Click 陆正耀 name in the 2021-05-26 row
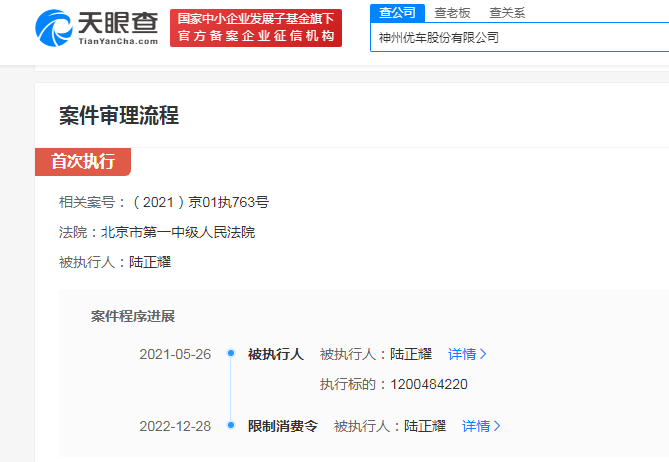 (411, 354)
